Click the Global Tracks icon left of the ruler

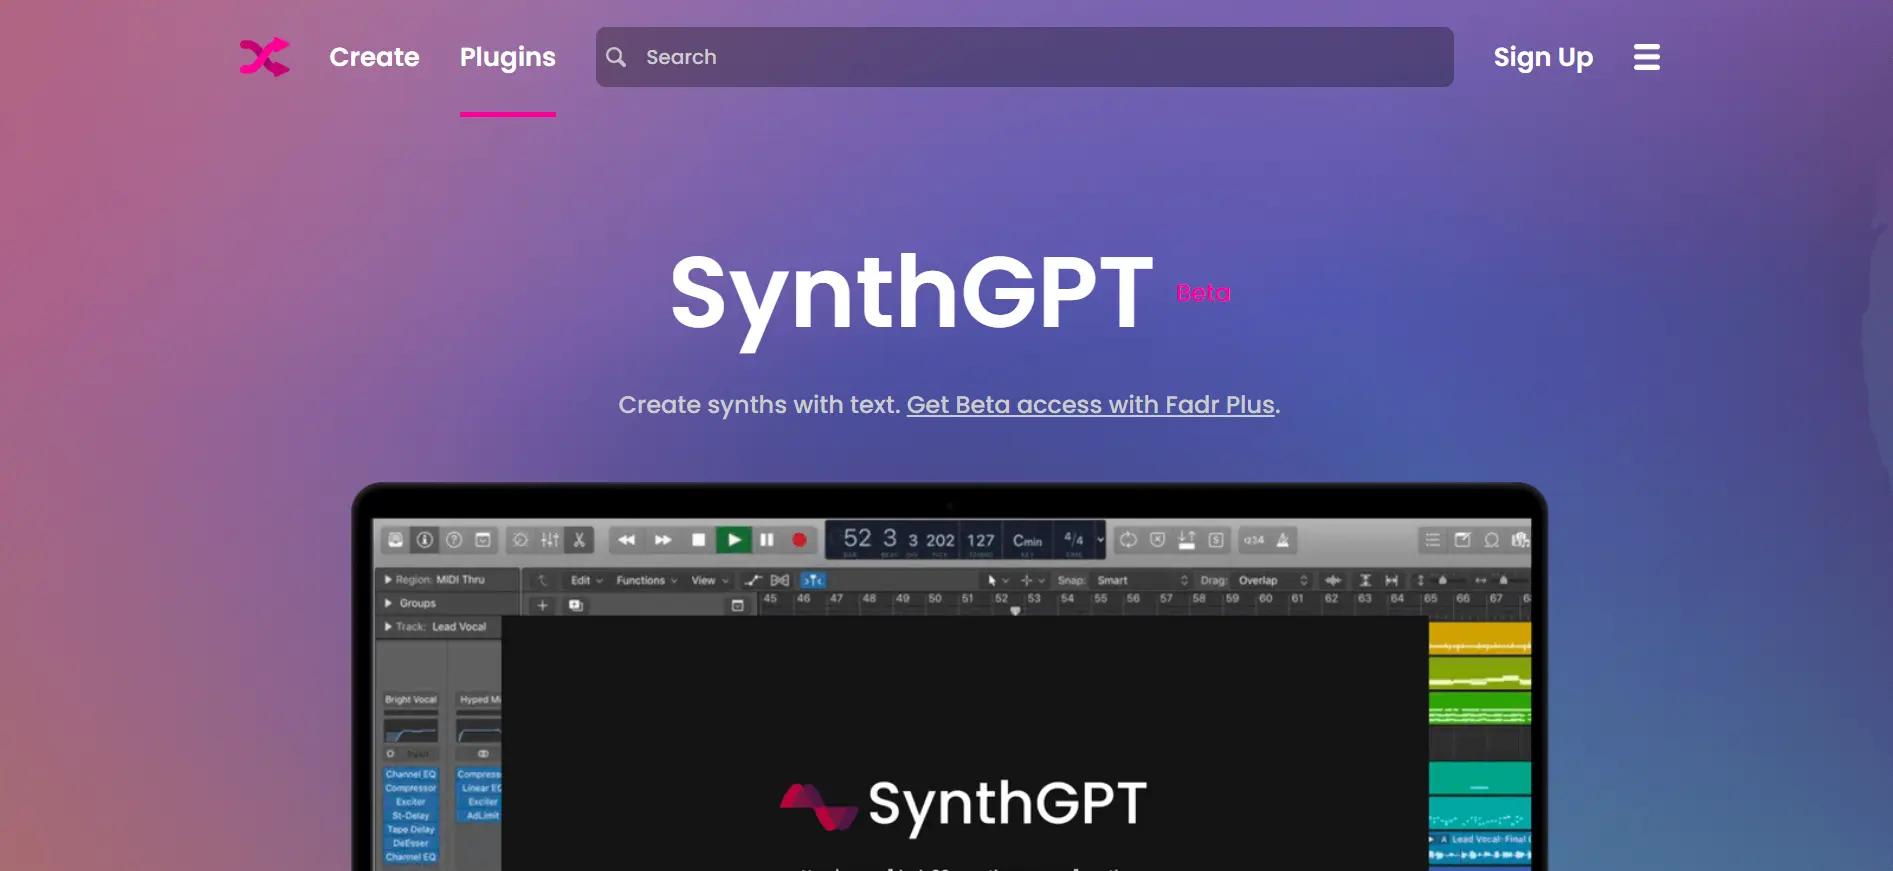[x=737, y=605]
